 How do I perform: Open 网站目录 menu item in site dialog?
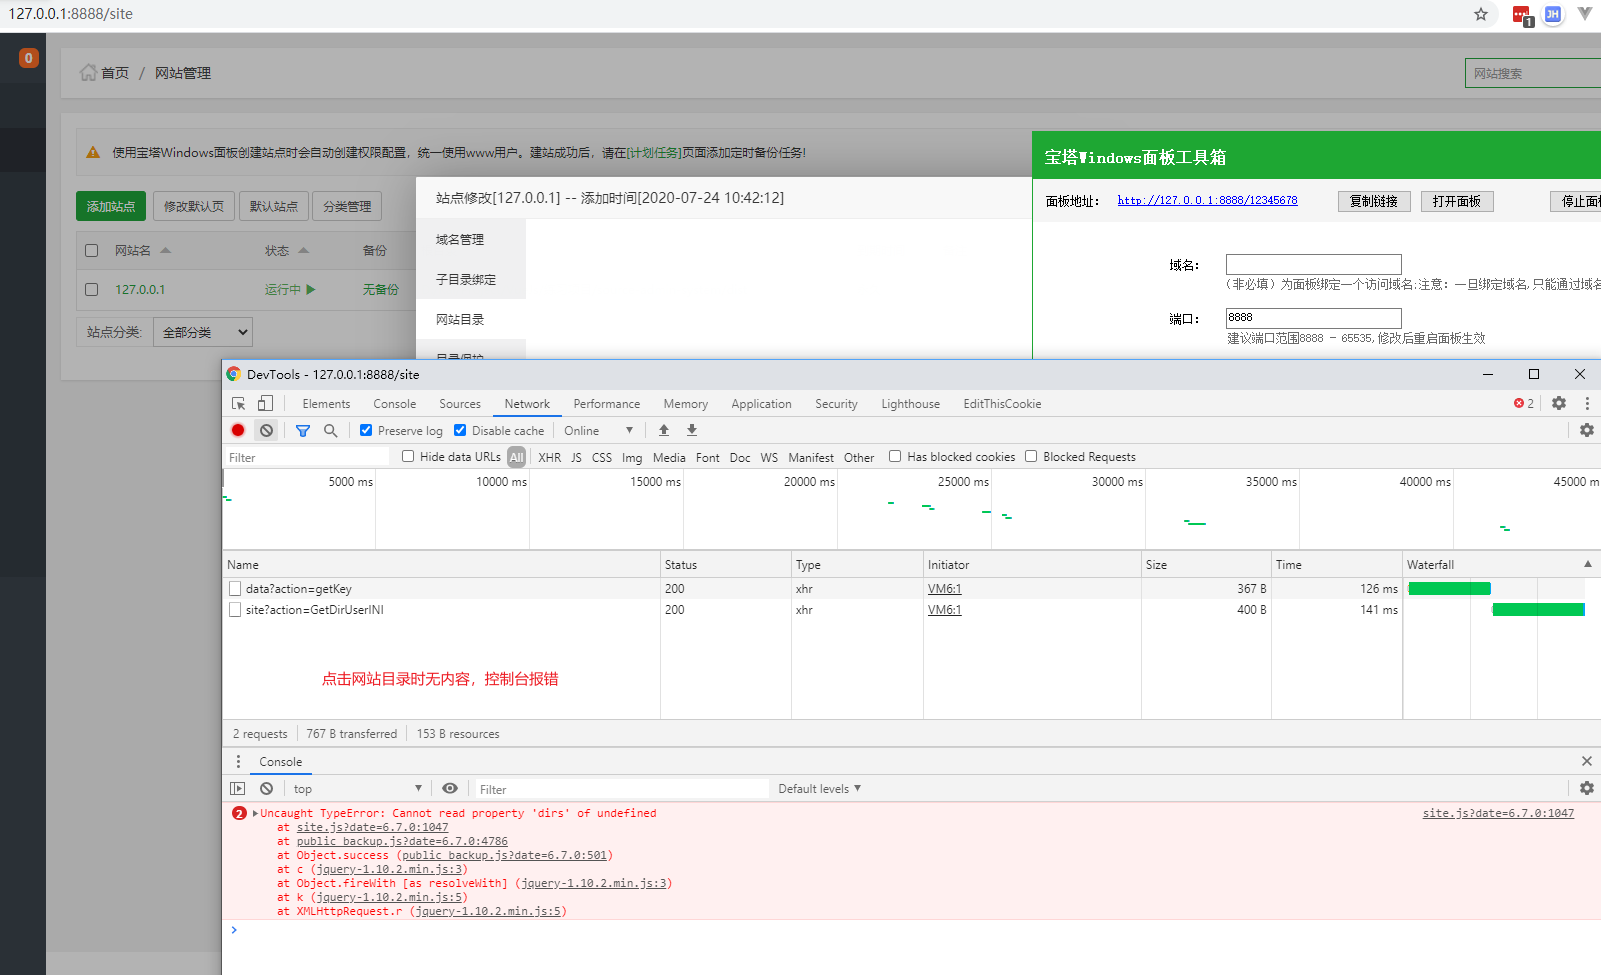point(471,319)
